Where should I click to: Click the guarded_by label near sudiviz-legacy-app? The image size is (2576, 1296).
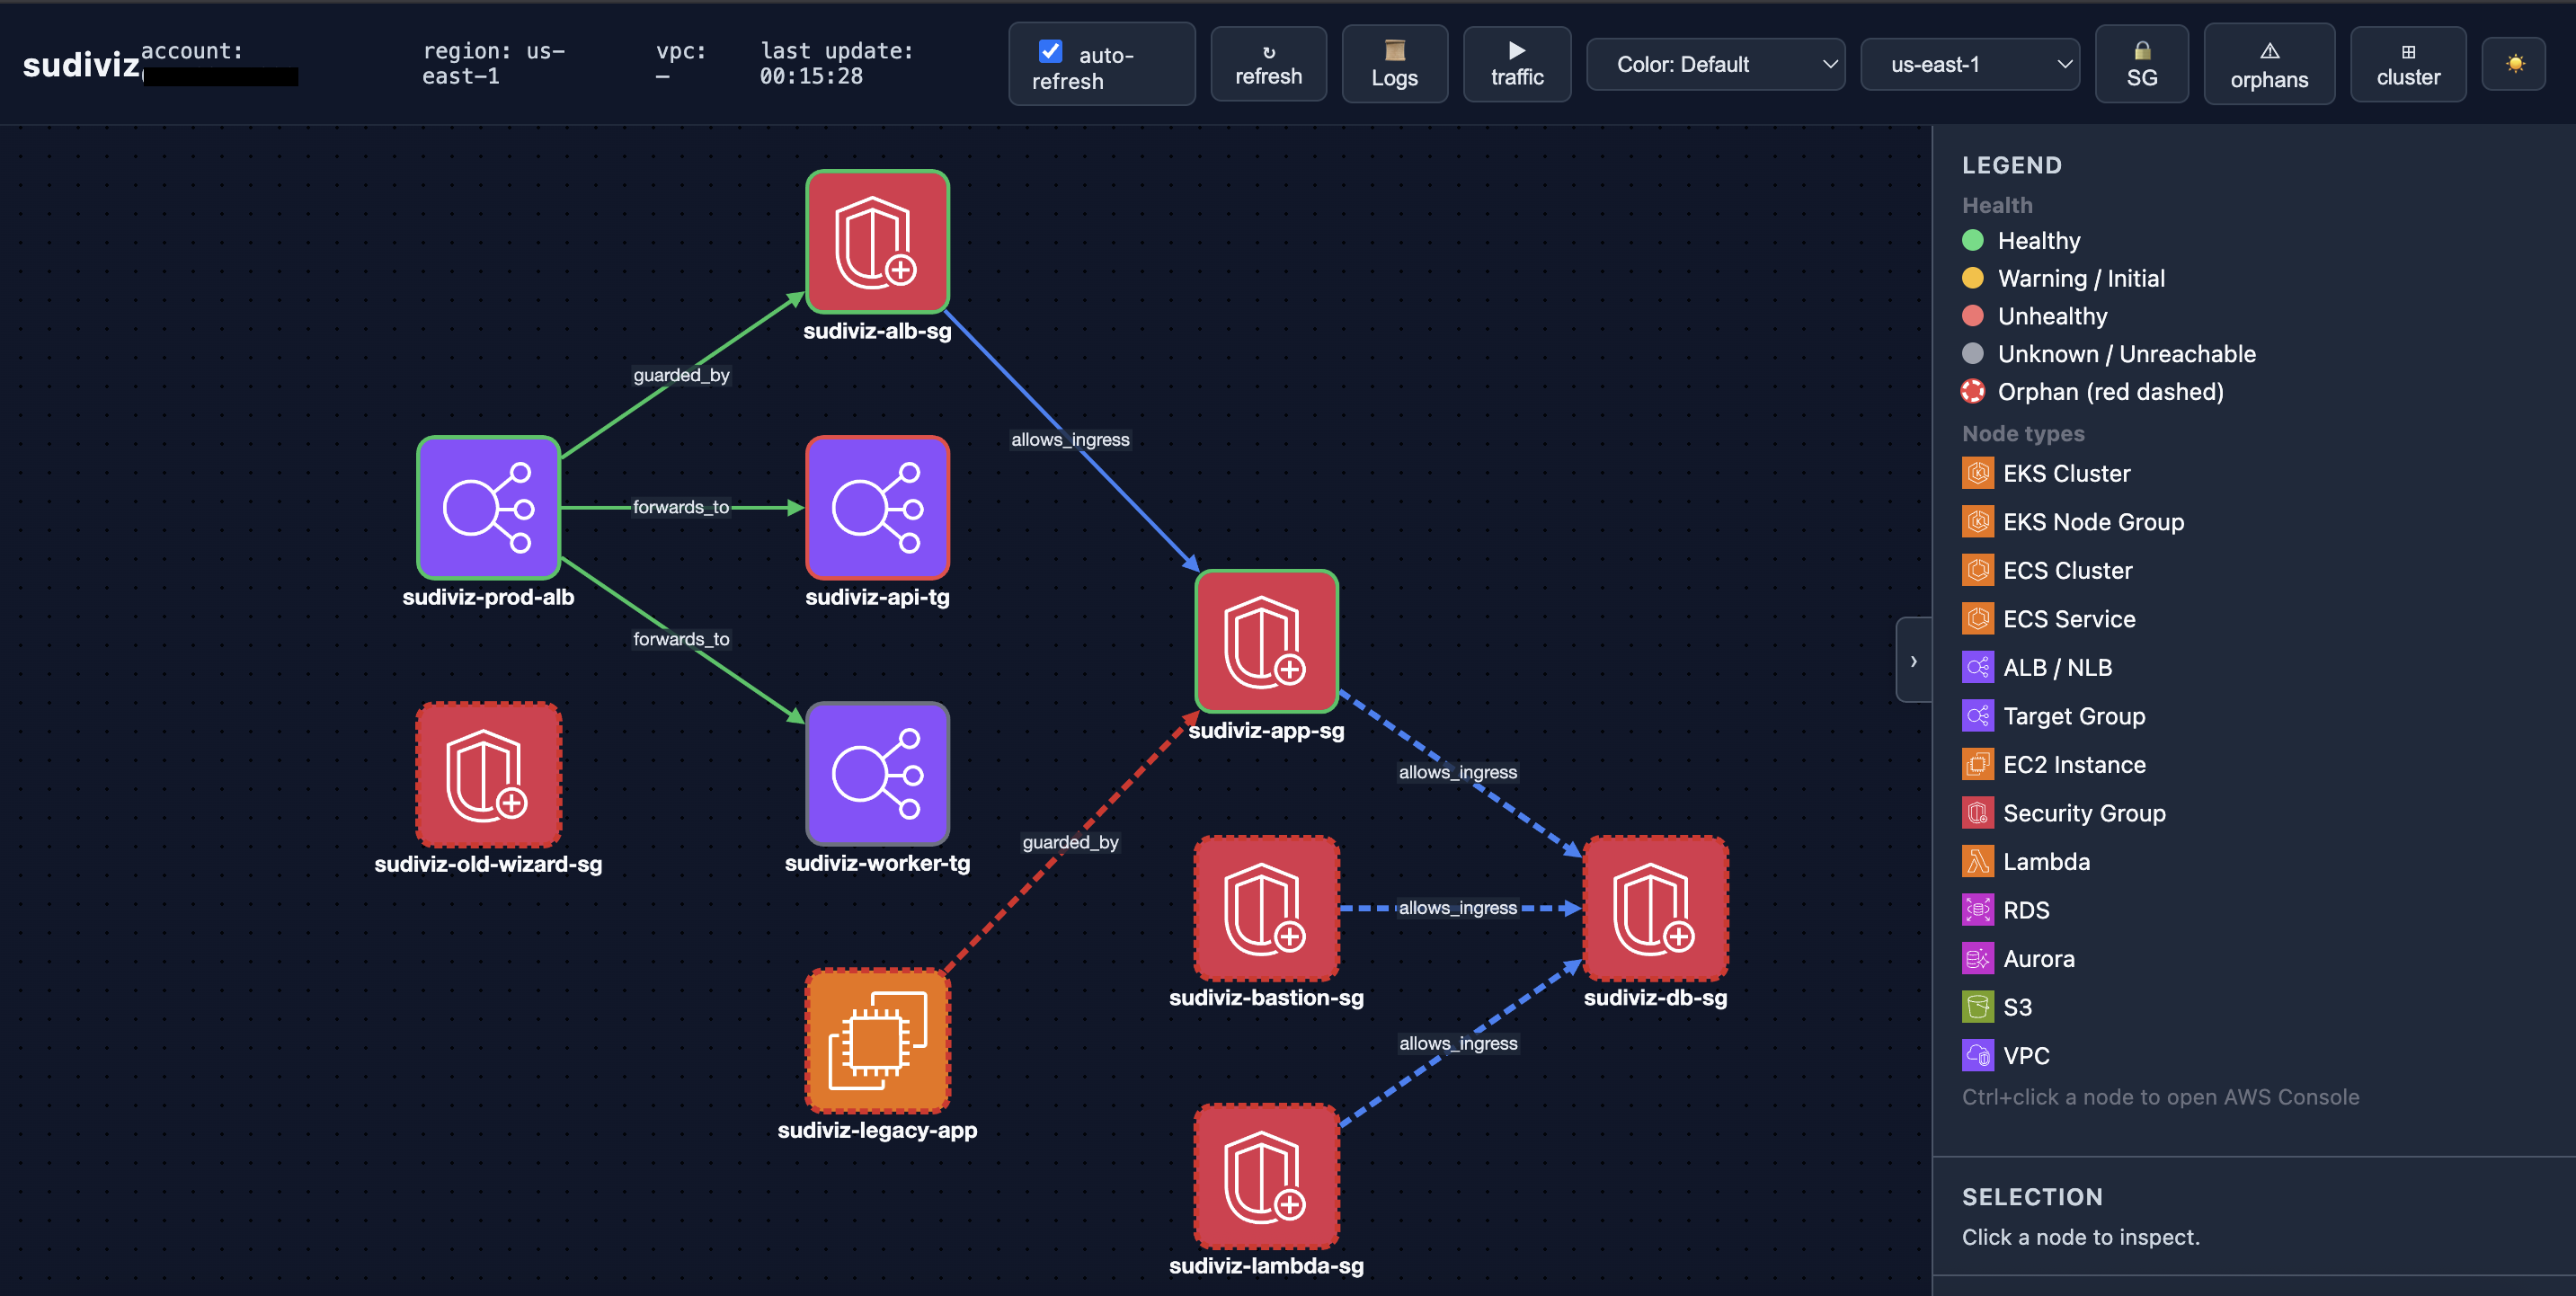click(1070, 842)
